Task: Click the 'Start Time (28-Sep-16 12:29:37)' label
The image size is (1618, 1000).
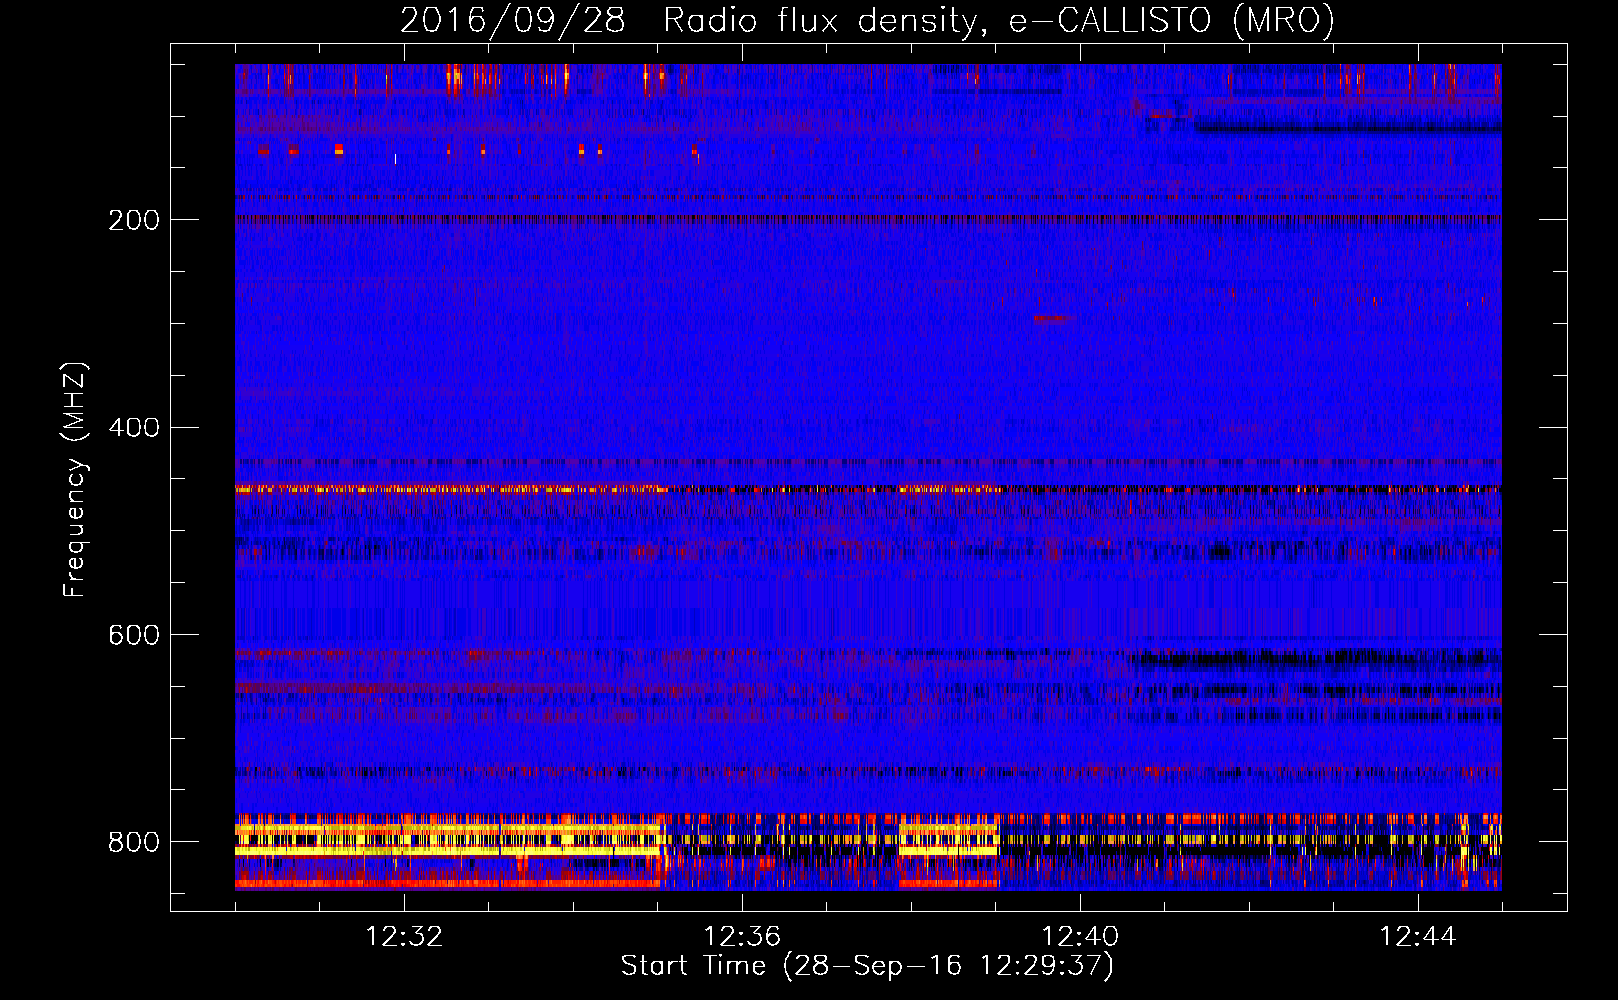Action: pyautogui.click(x=867, y=966)
